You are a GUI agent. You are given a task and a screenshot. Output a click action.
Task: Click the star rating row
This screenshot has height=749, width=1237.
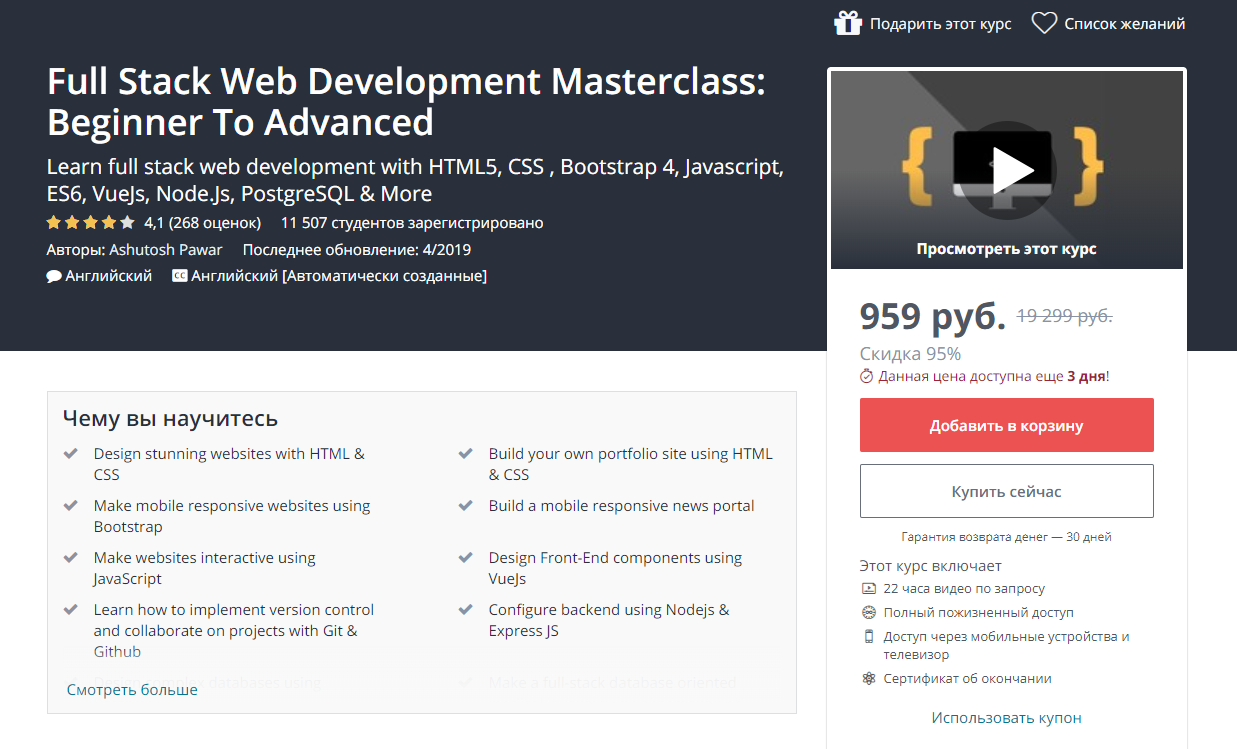90,223
